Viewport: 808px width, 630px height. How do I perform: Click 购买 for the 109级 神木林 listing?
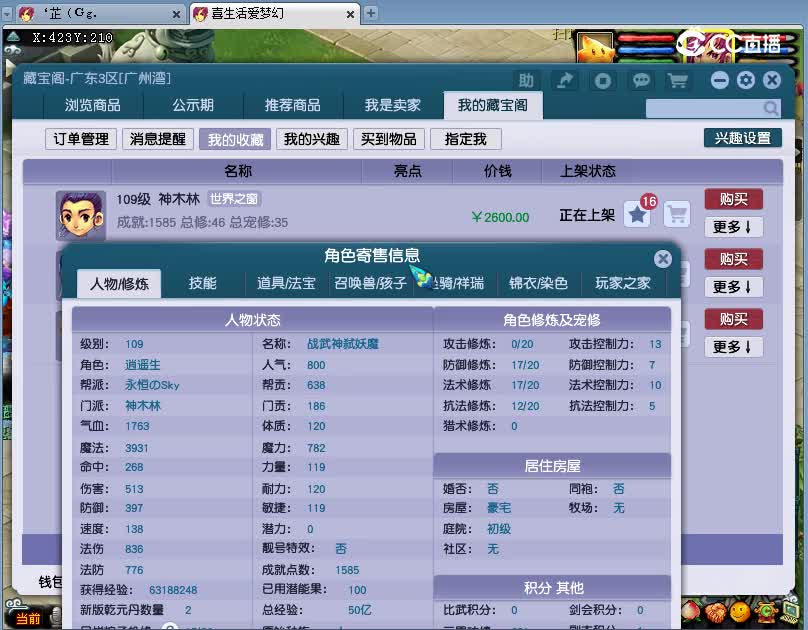(734, 199)
